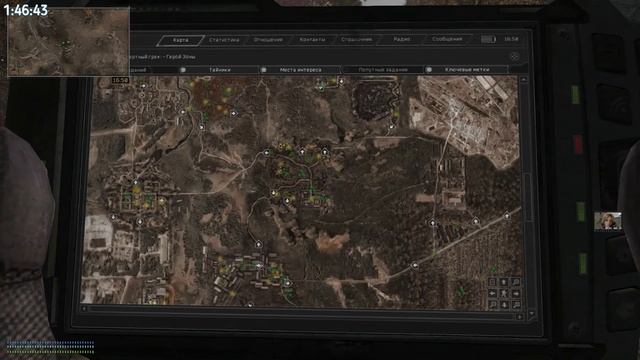Switch to the Статистика tab
Viewport: 640px width, 360px height.
tap(224, 40)
